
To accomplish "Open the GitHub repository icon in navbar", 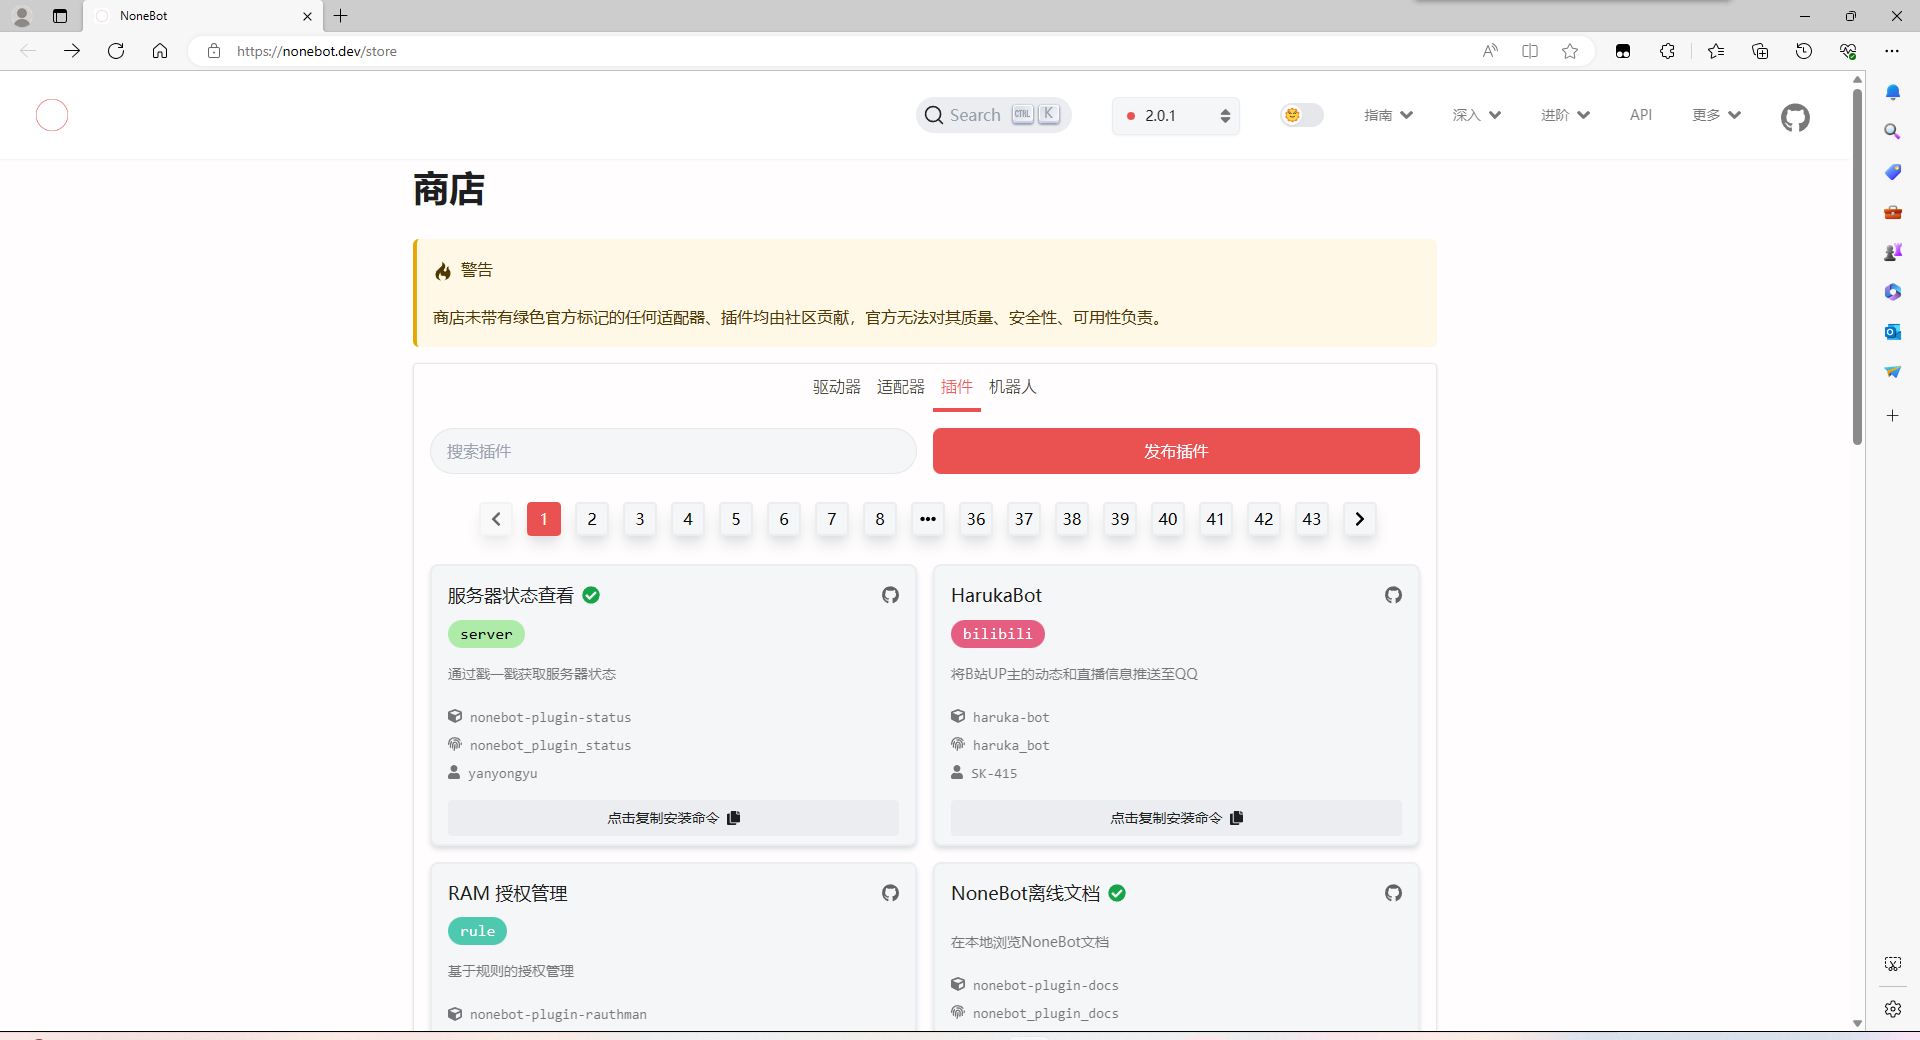I will pyautogui.click(x=1795, y=117).
